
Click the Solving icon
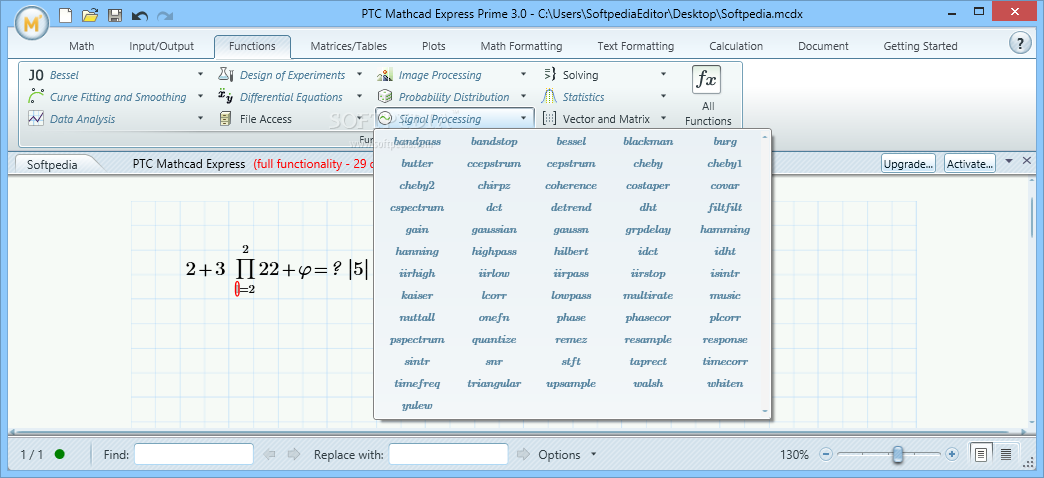549,75
